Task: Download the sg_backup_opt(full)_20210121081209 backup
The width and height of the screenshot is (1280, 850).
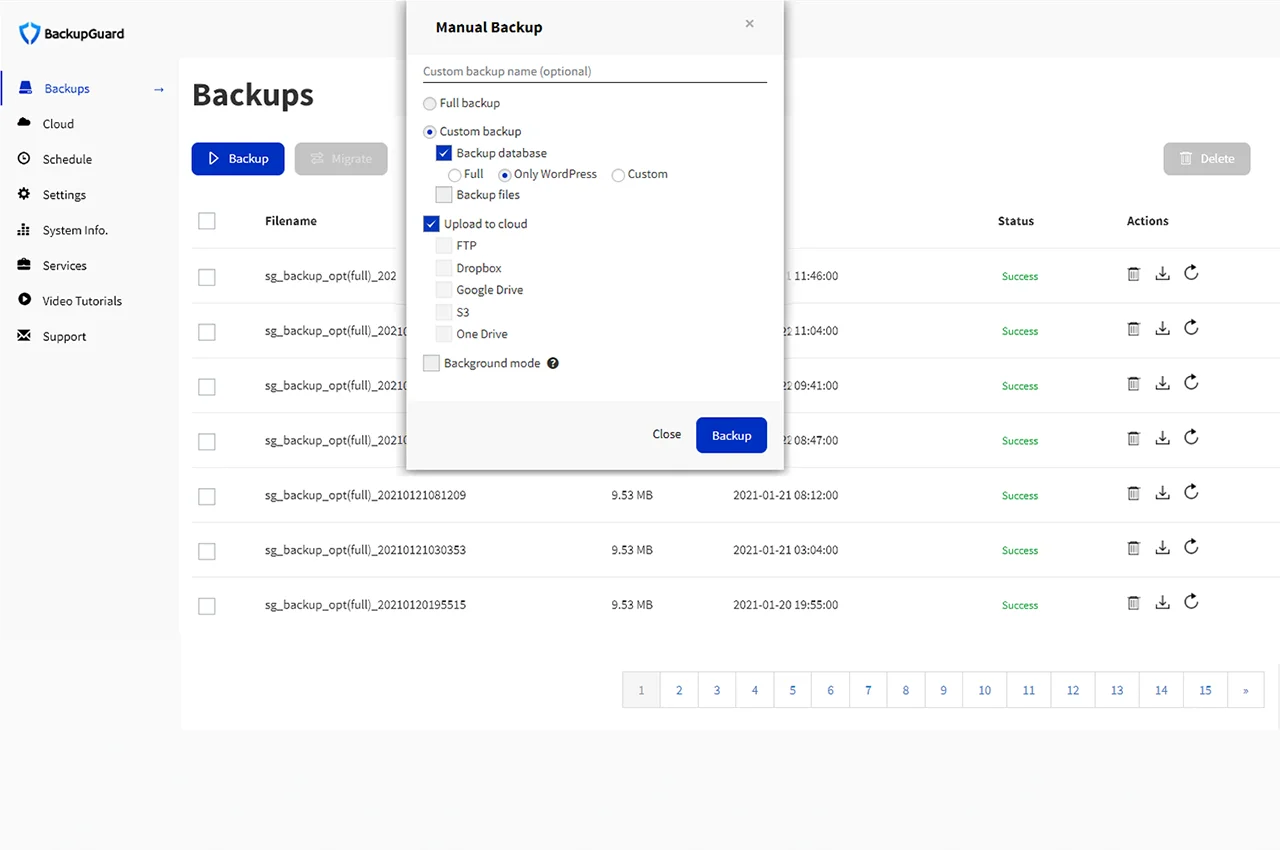Action: 1162,492
